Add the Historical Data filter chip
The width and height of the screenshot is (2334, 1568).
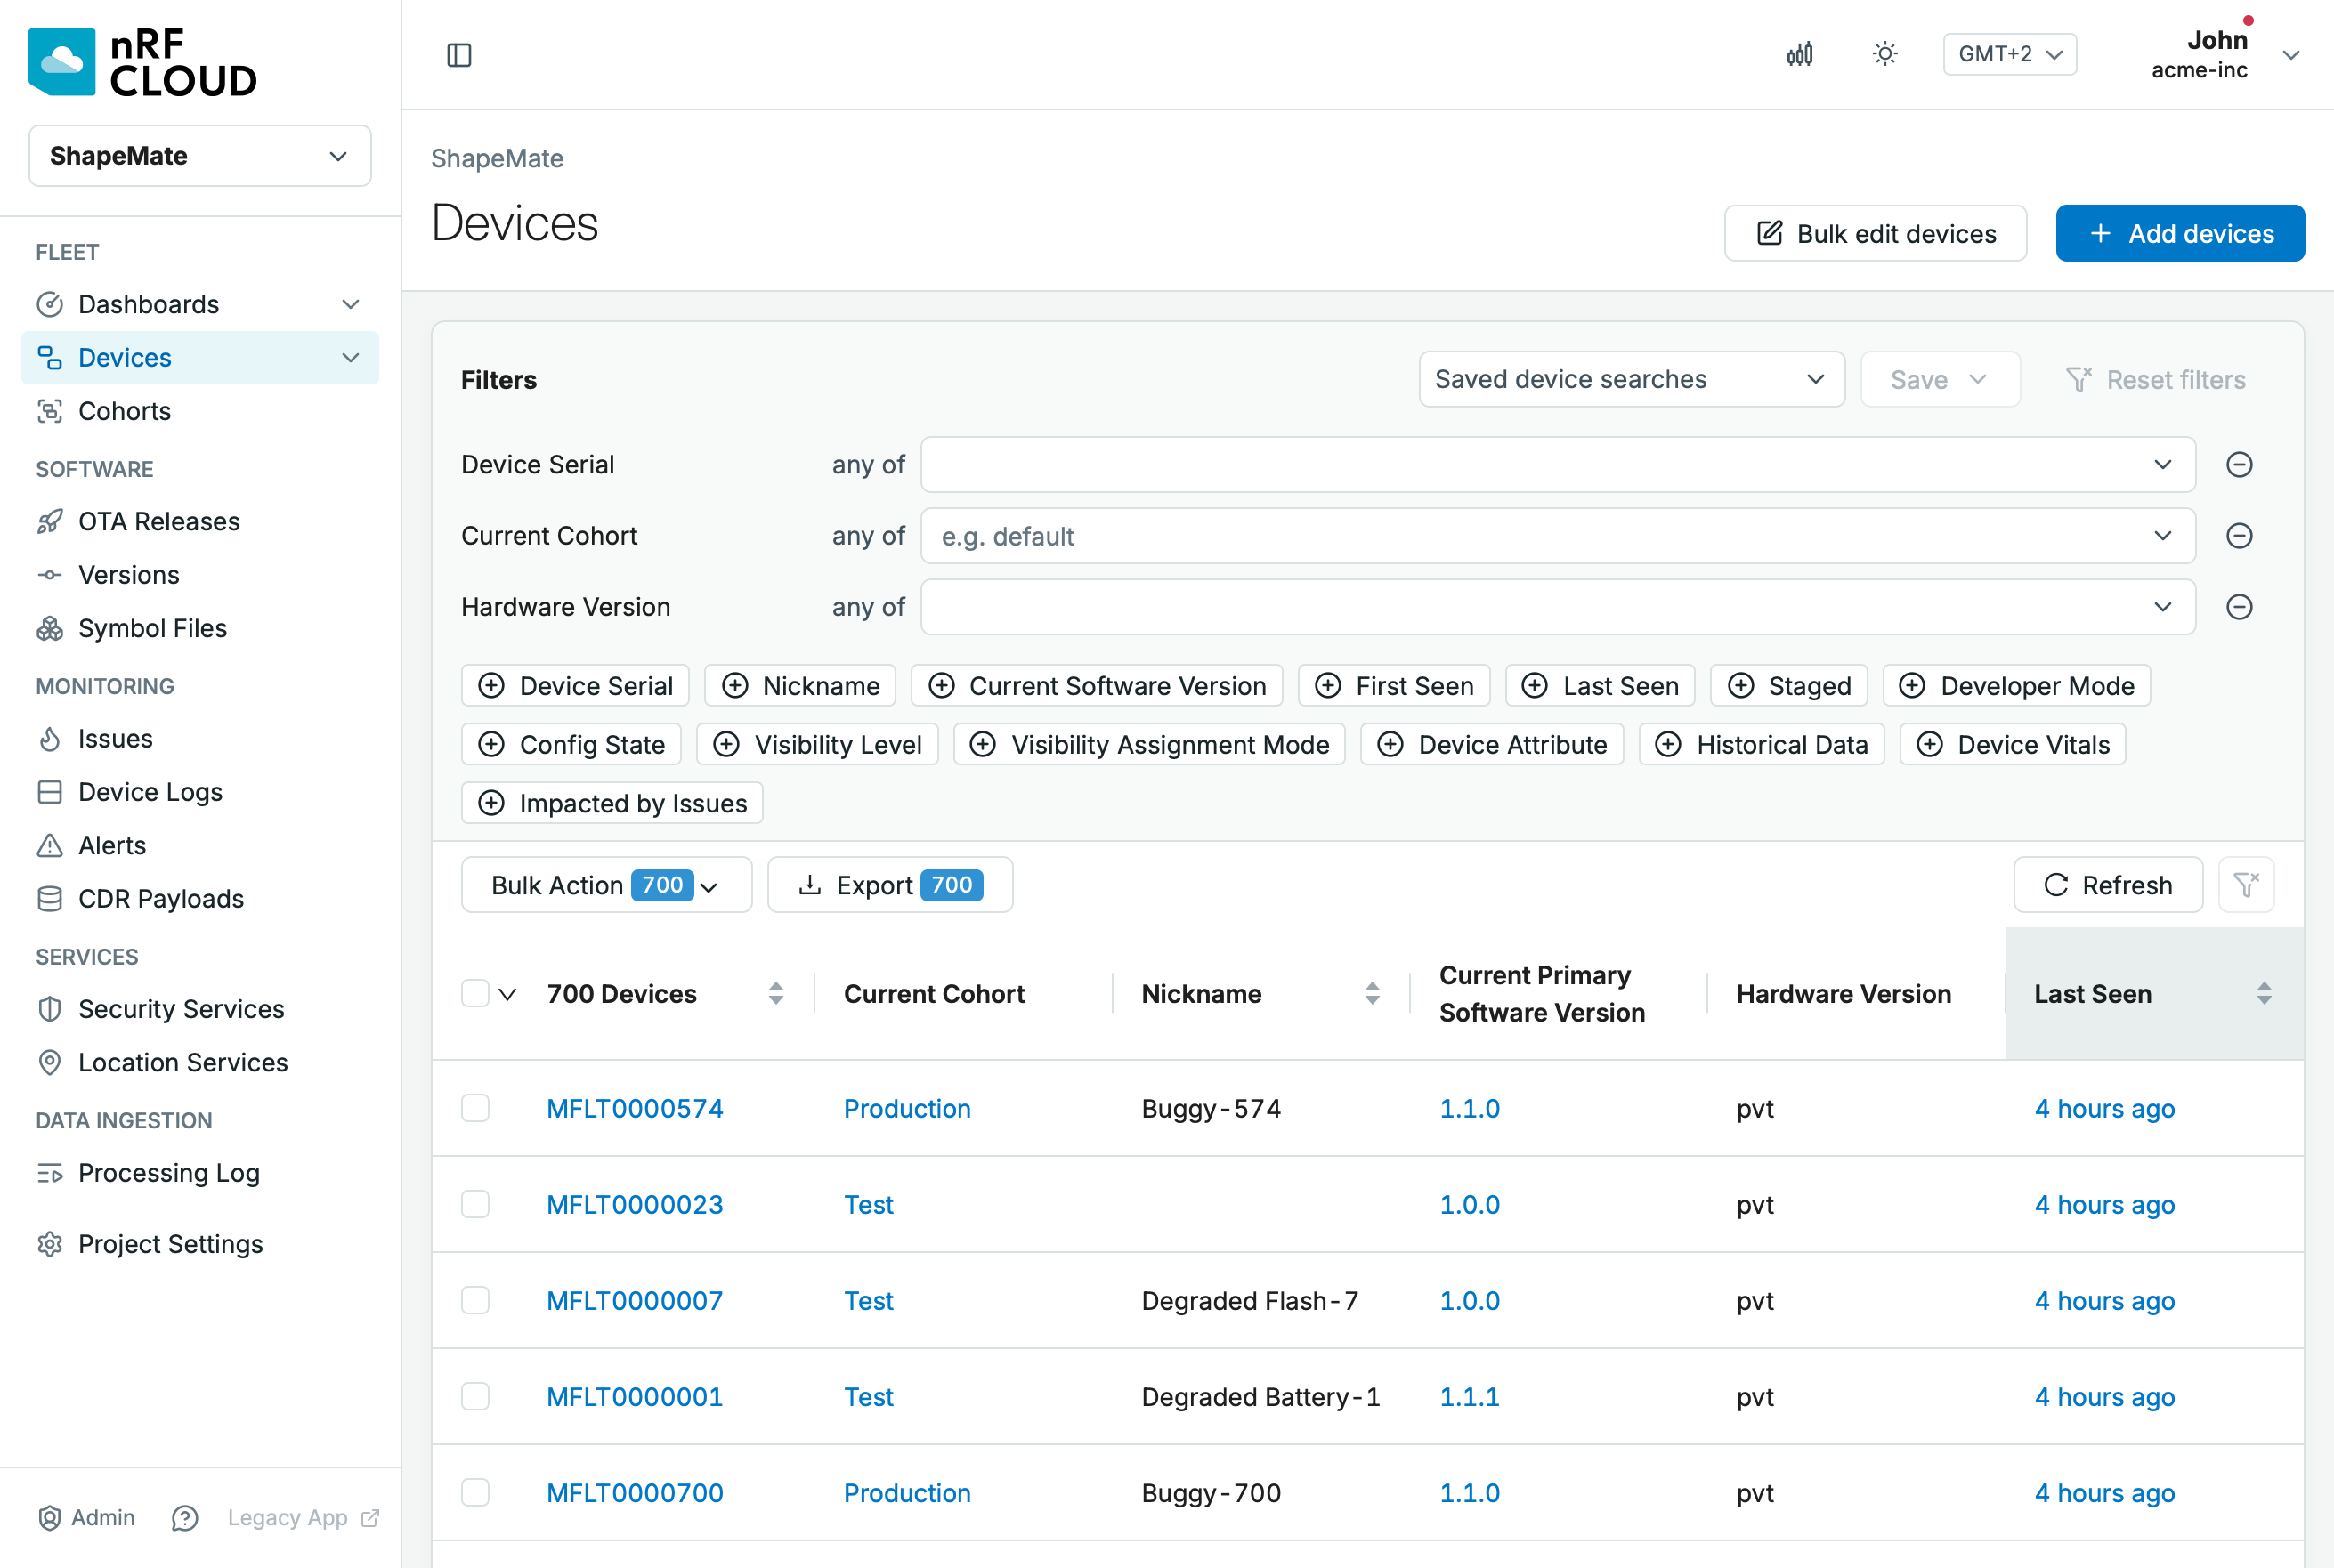pyautogui.click(x=1762, y=745)
